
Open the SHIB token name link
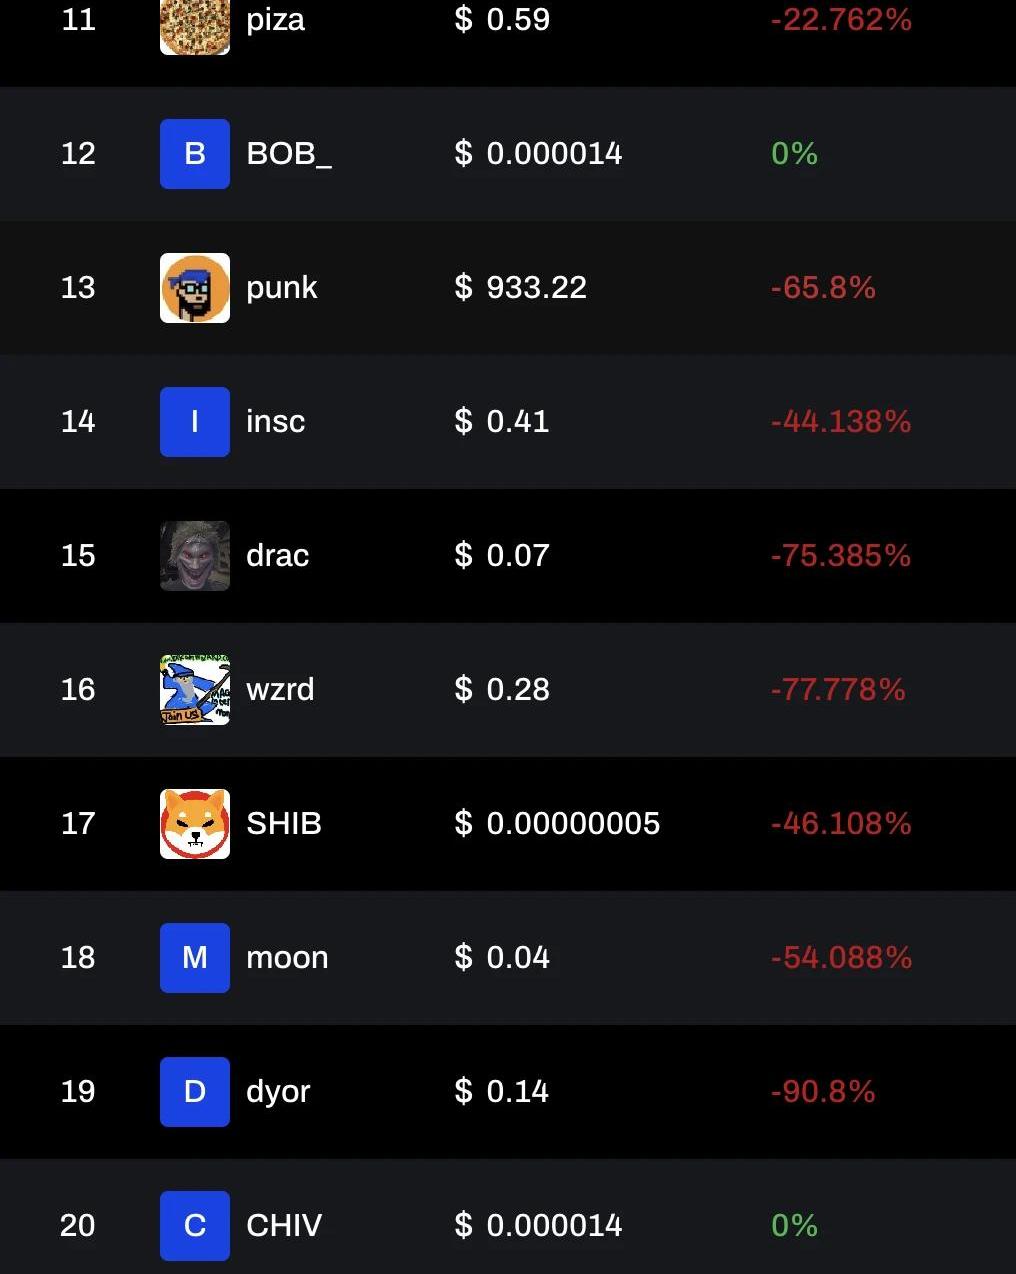(x=284, y=823)
